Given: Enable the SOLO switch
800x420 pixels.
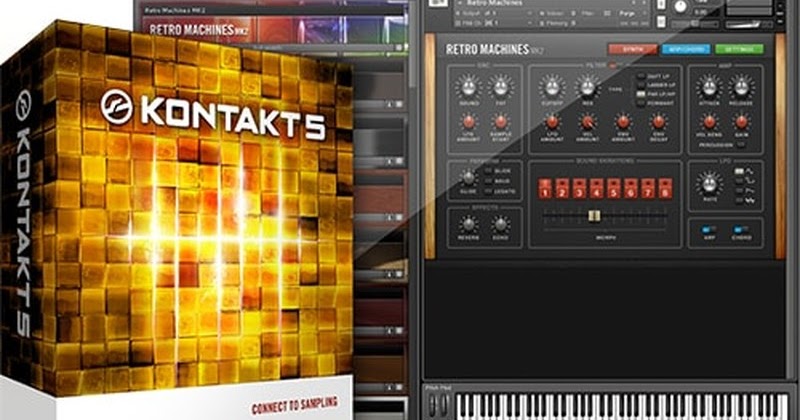Looking at the screenshot, I should click(489, 171).
